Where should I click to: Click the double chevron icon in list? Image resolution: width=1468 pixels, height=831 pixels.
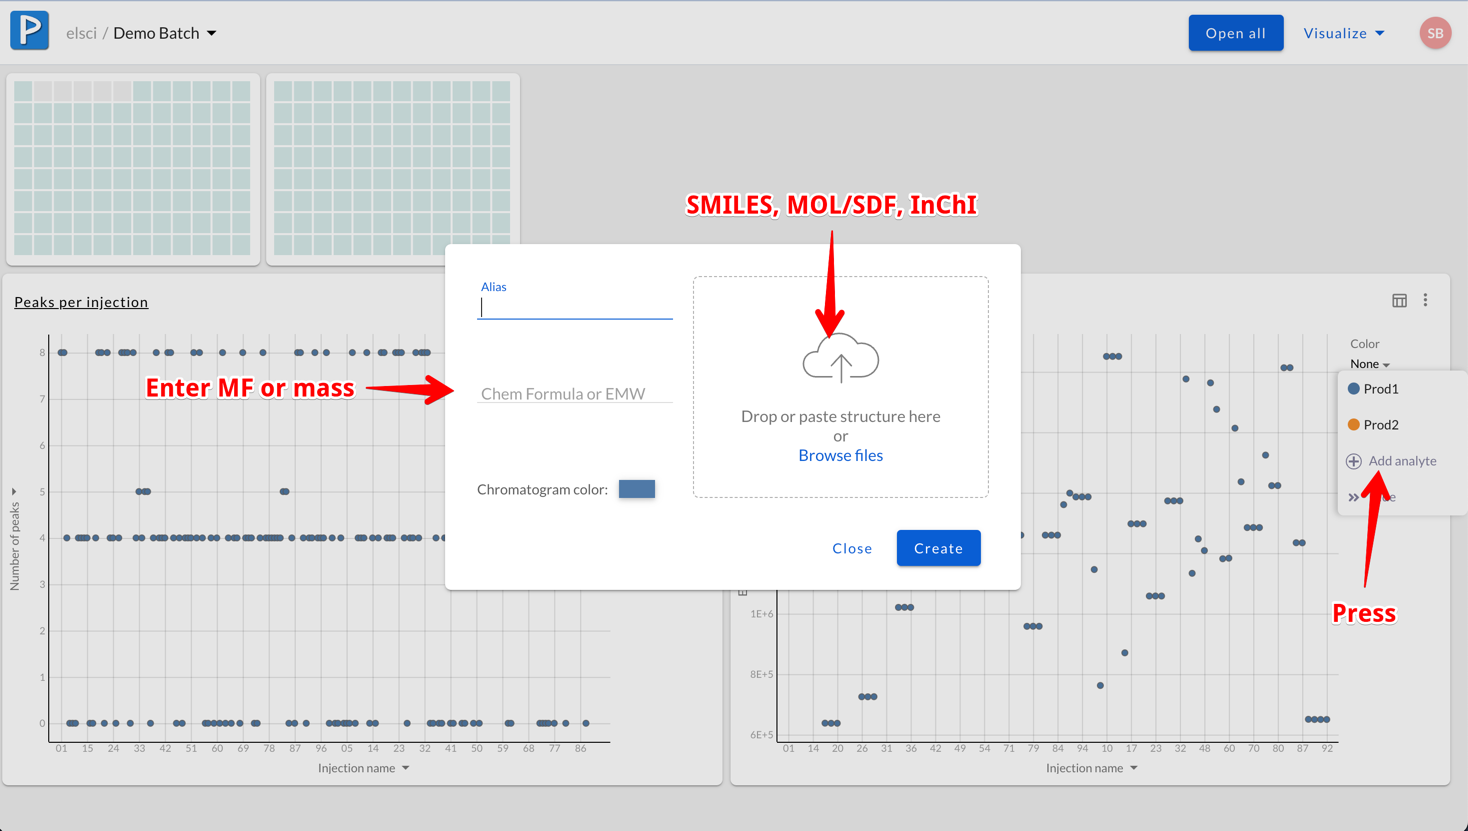(1354, 497)
